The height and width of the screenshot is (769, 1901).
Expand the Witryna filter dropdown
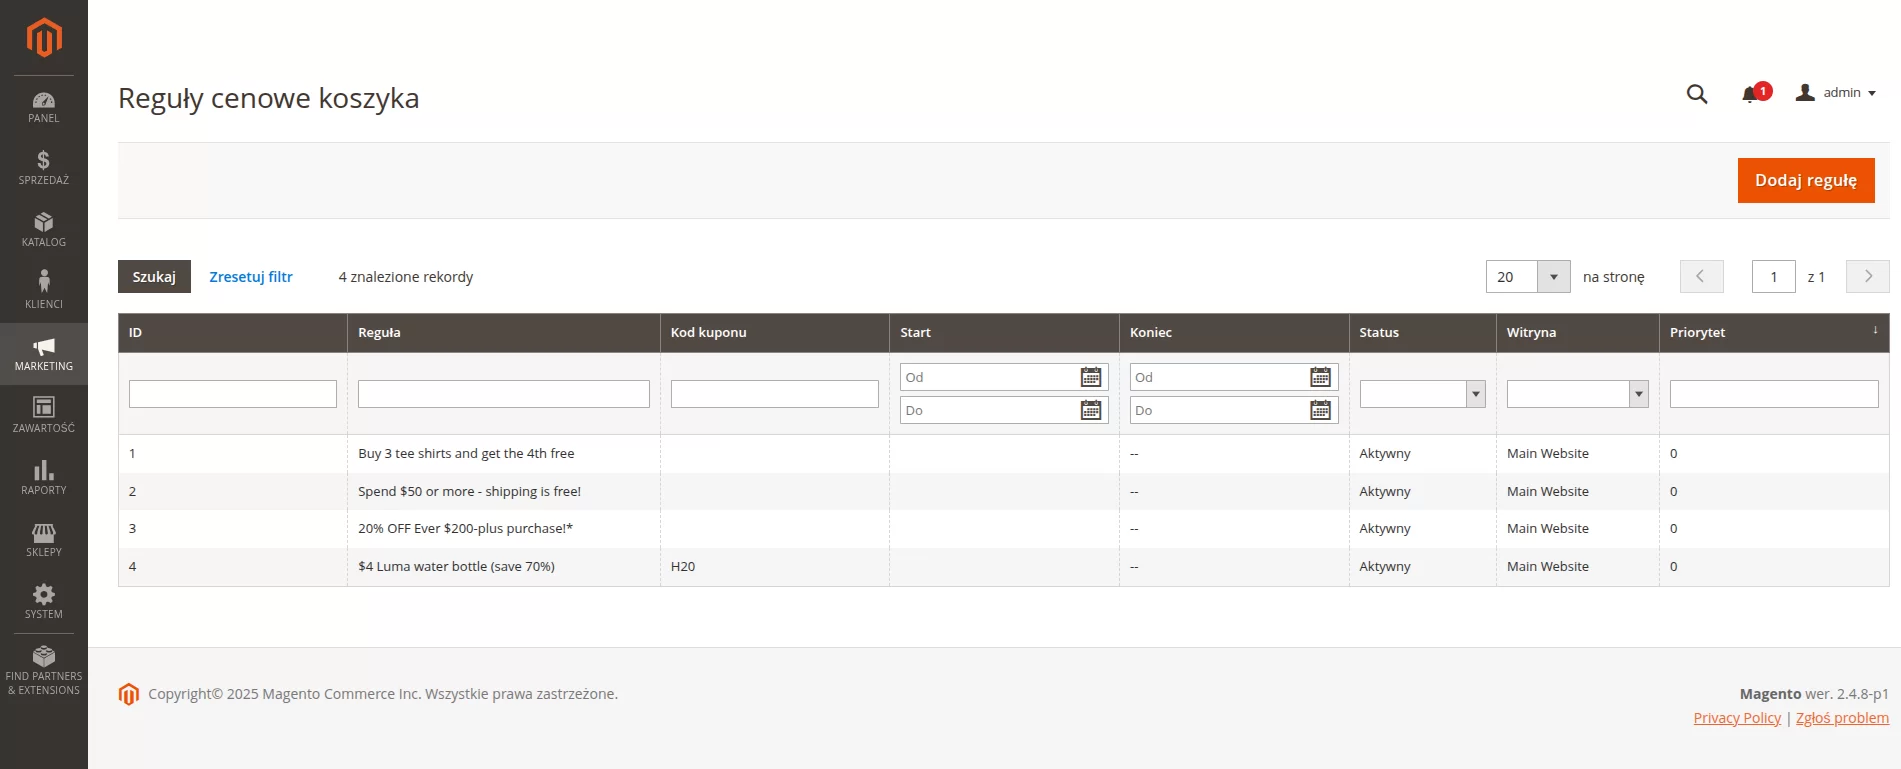pyautogui.click(x=1577, y=394)
